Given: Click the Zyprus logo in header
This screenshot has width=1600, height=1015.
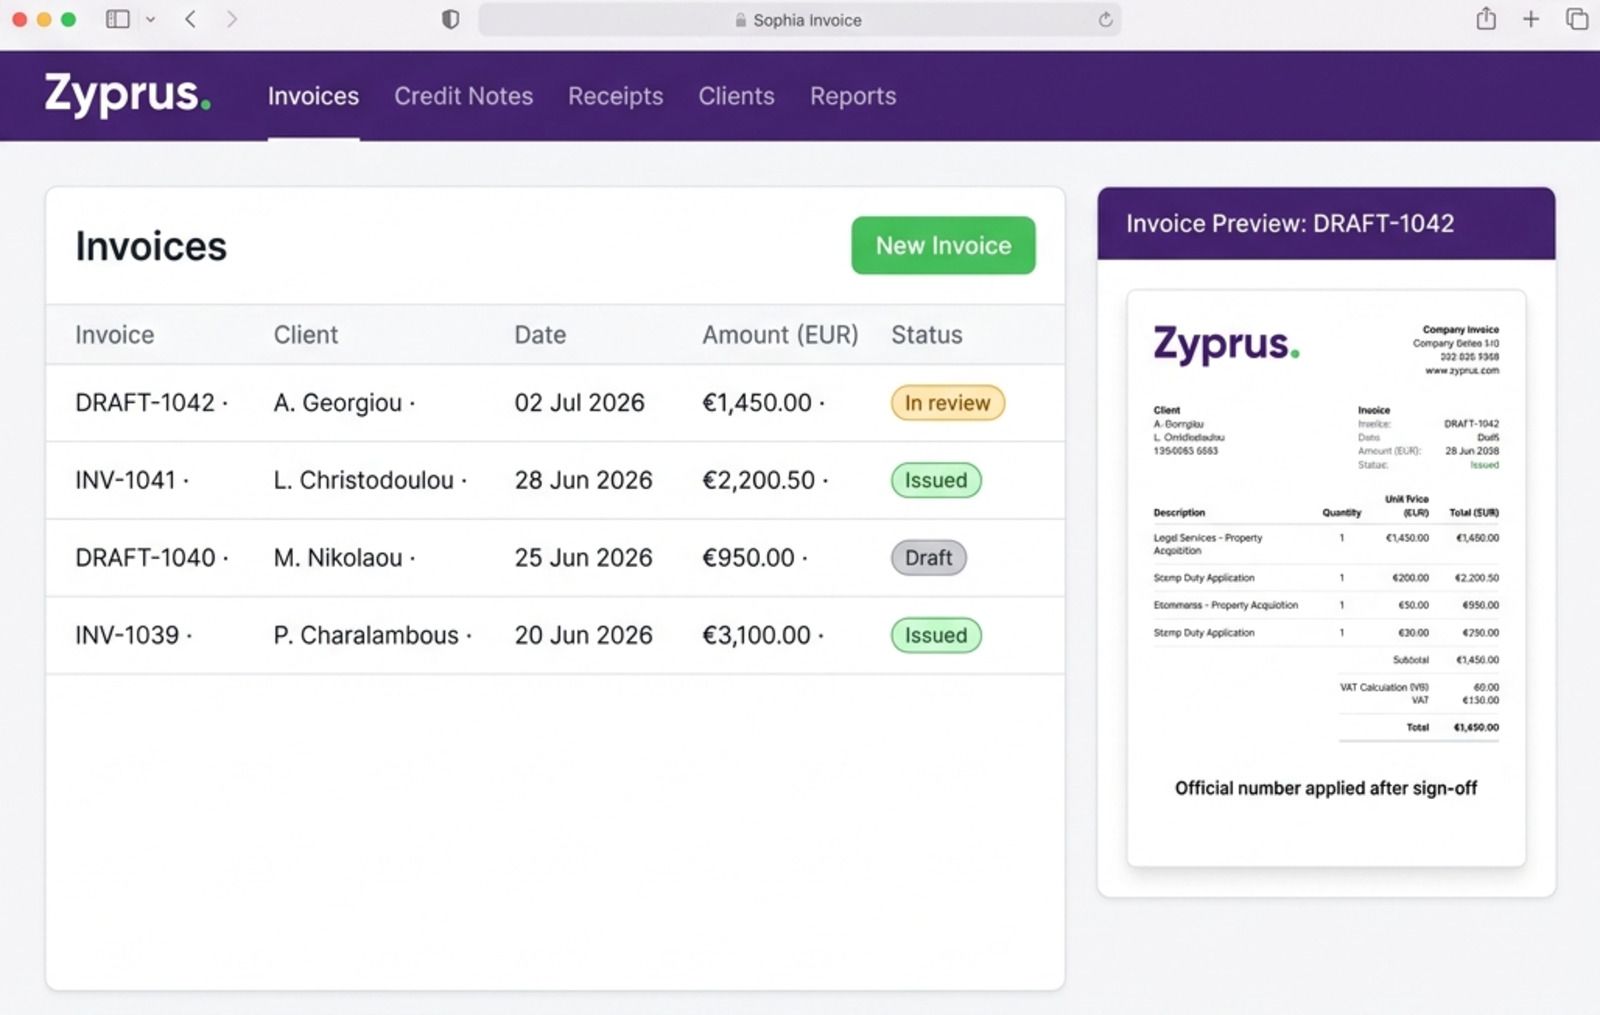Looking at the screenshot, I should pyautogui.click(x=127, y=95).
